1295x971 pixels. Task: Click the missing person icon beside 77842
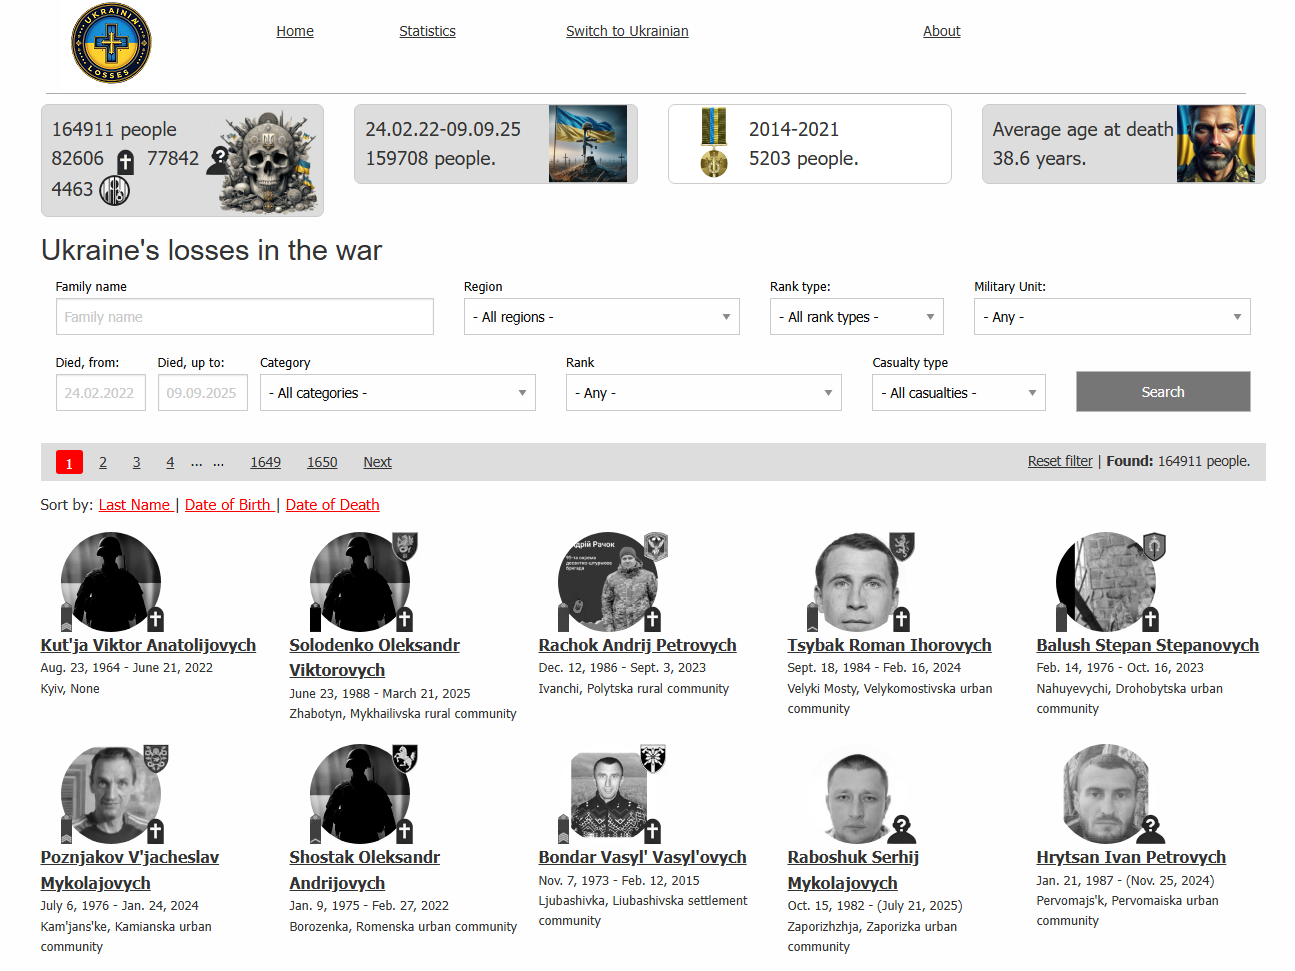(216, 161)
